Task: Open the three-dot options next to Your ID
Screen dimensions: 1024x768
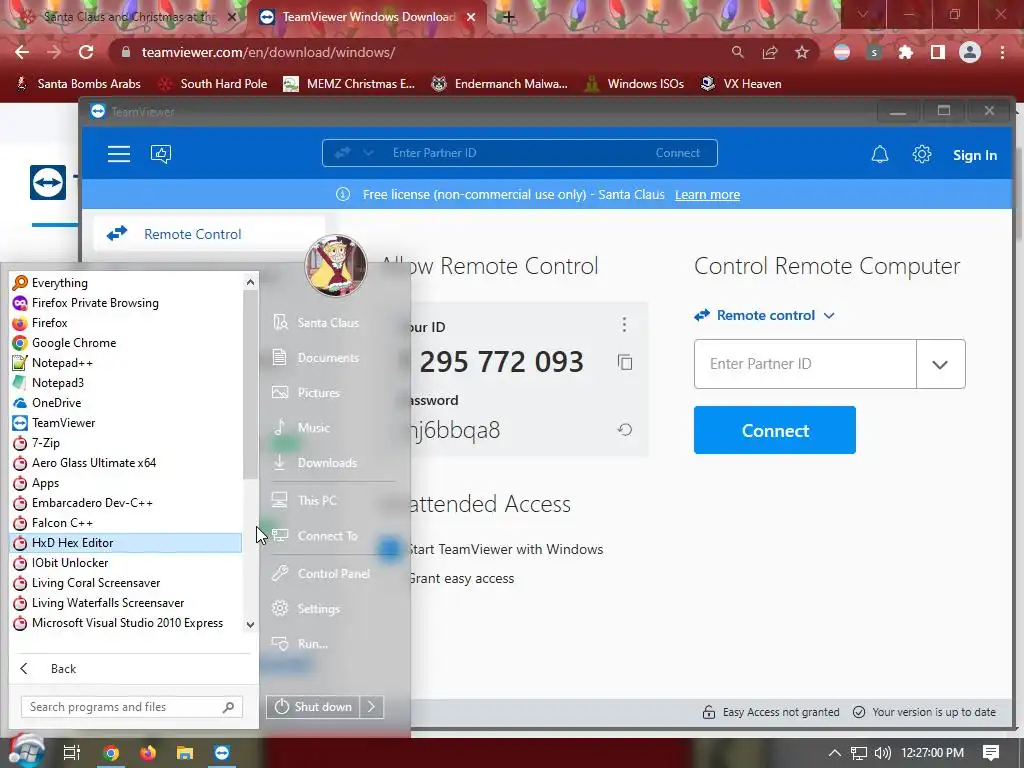Action: tap(624, 325)
